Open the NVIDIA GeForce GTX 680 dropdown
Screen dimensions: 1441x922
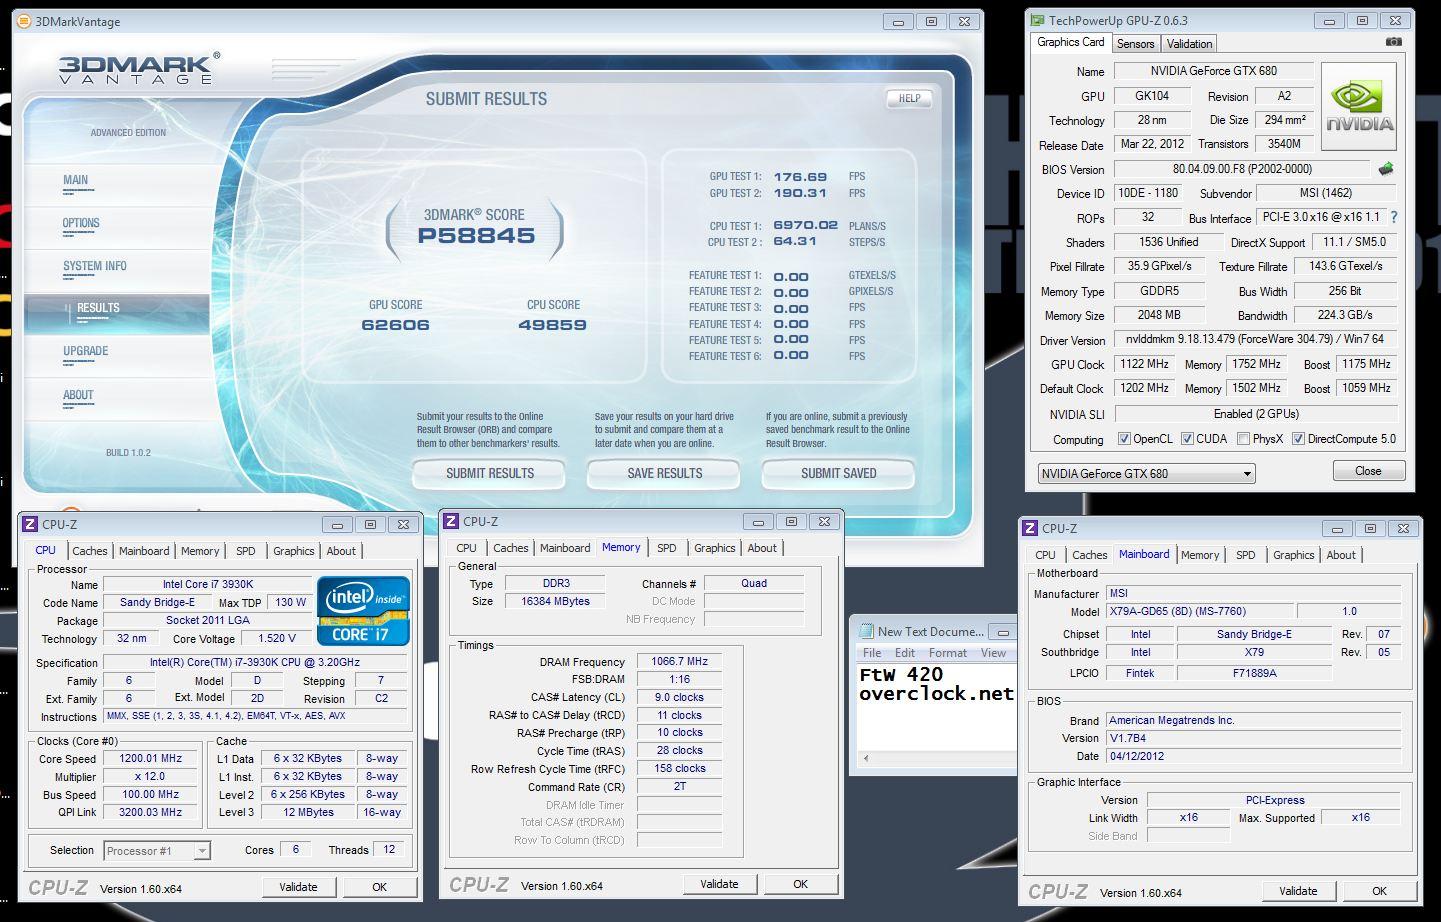coord(1247,474)
